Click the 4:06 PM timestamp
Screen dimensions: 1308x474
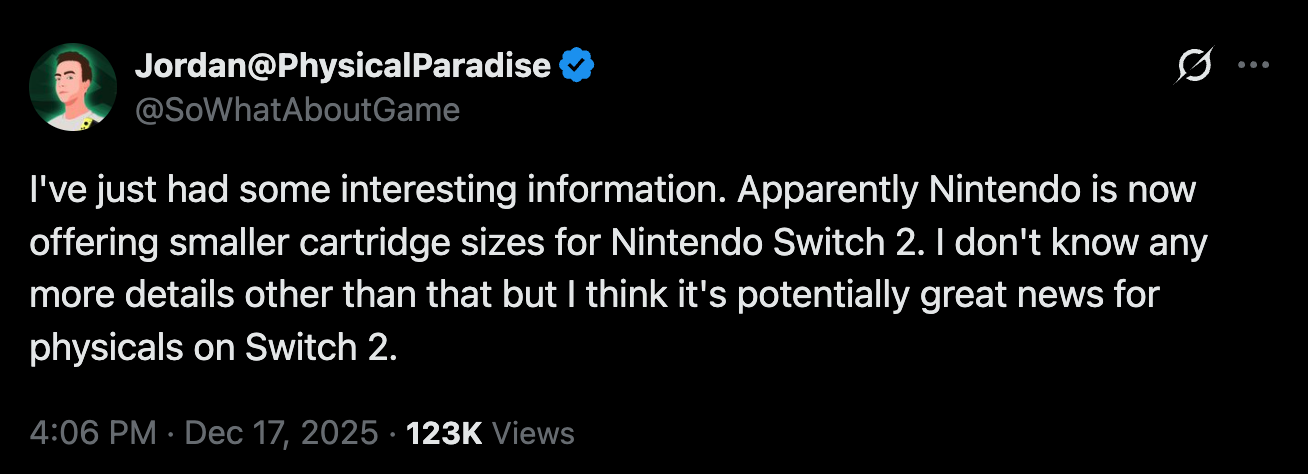click(x=93, y=433)
